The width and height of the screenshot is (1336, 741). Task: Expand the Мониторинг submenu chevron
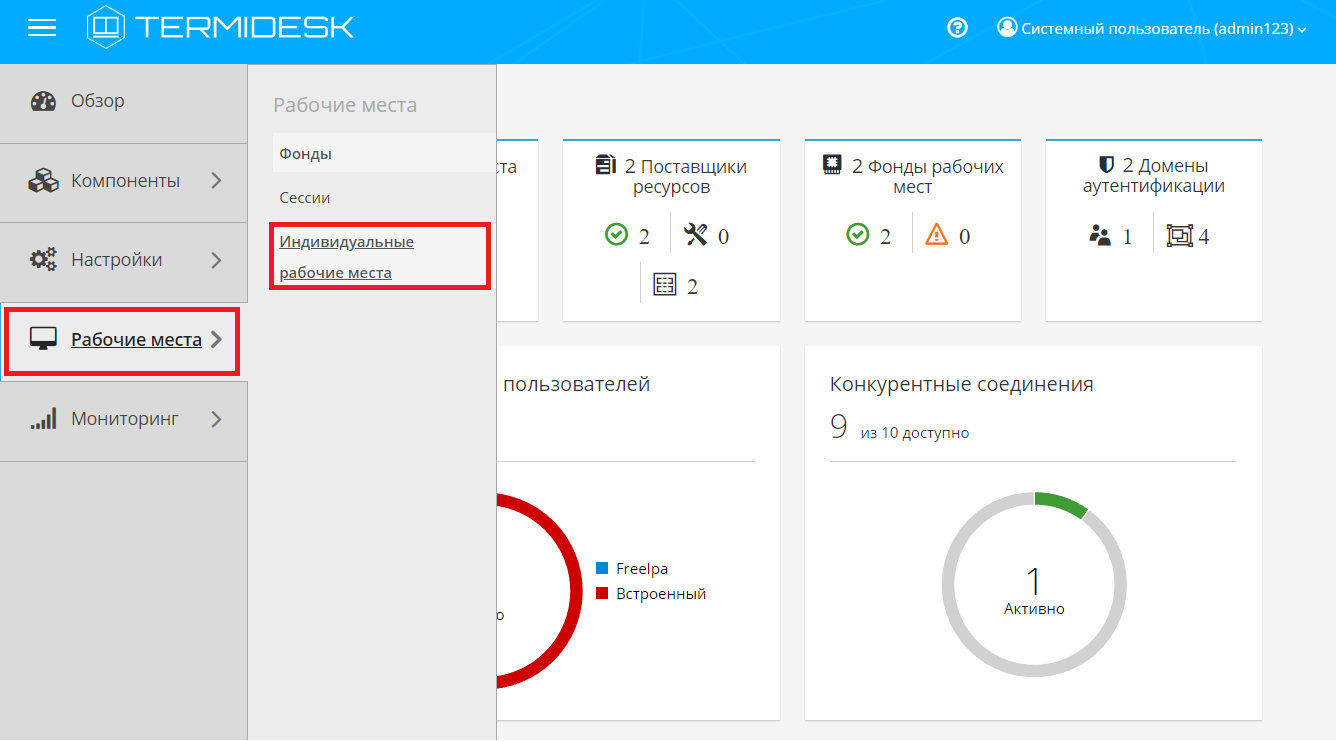coord(217,419)
